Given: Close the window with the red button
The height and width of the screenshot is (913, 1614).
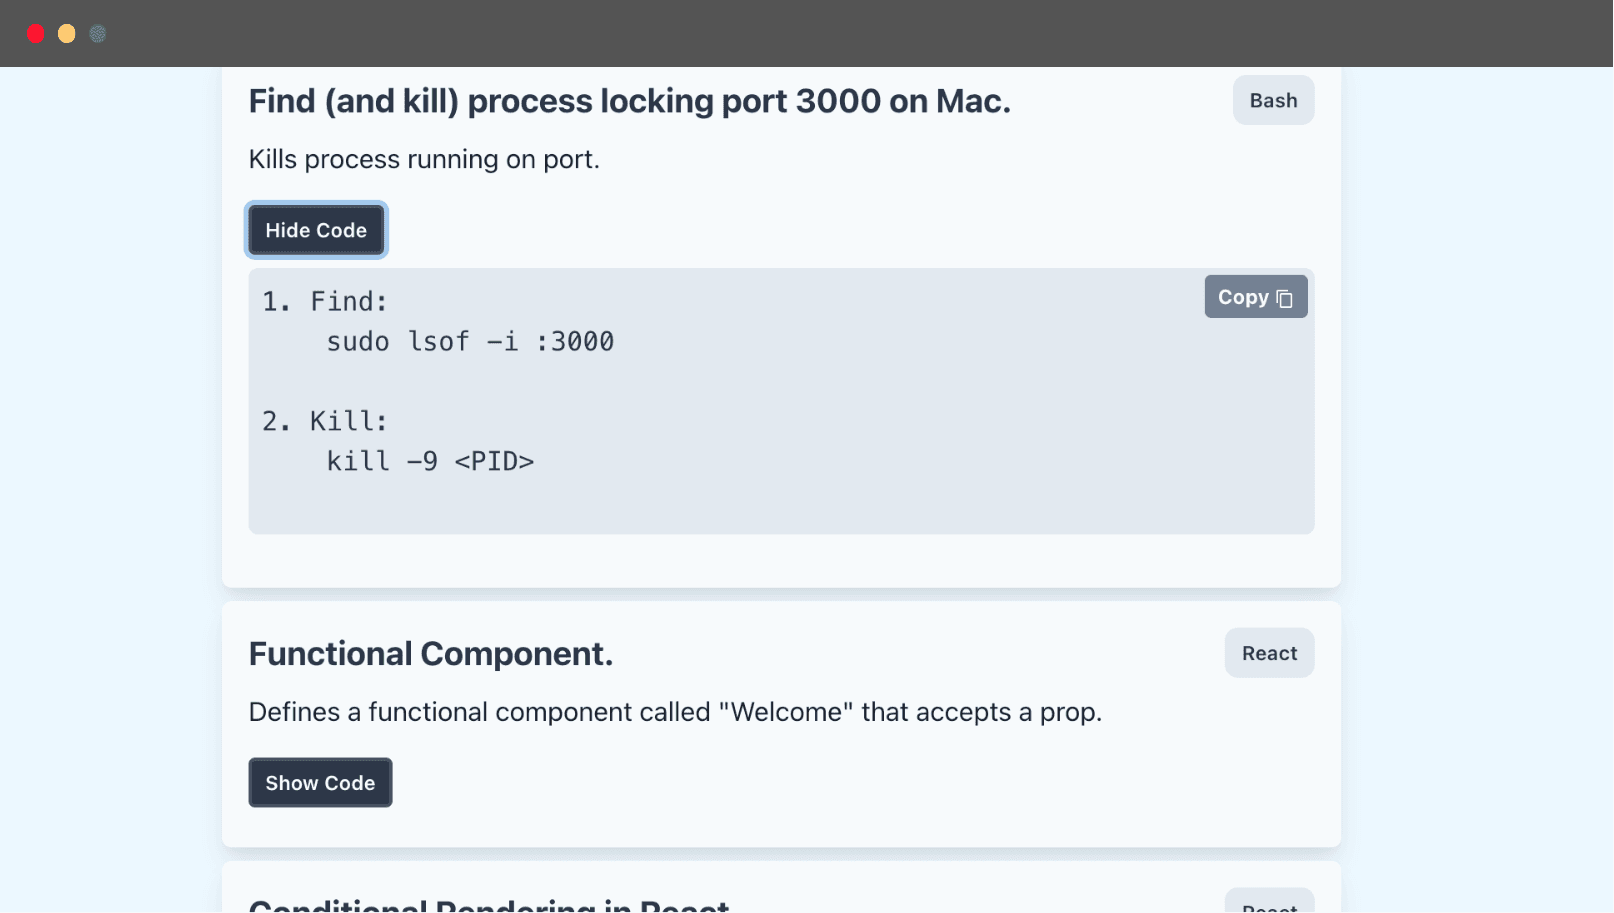Looking at the screenshot, I should [x=36, y=34].
